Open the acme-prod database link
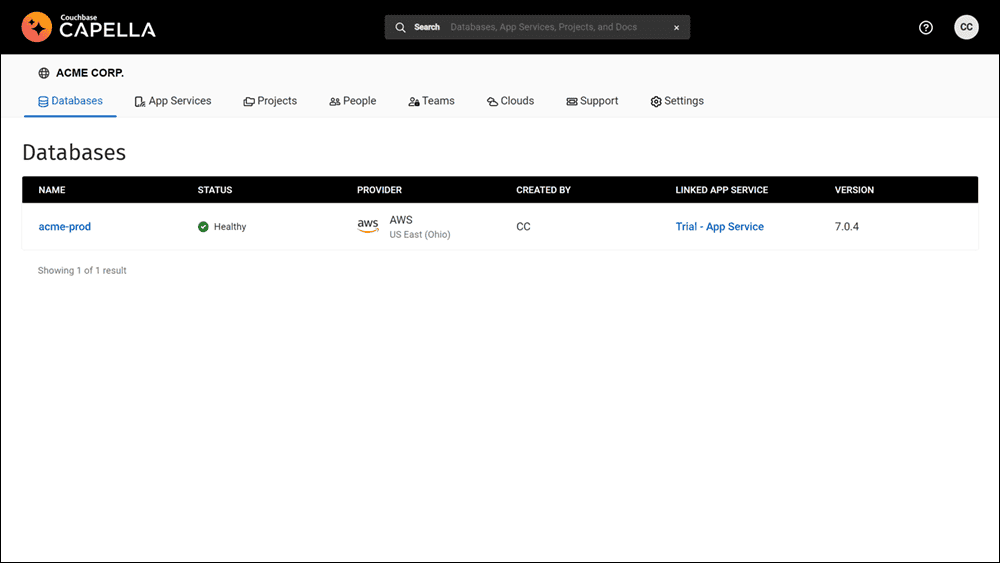The width and height of the screenshot is (1000, 563). pyautogui.click(x=64, y=226)
